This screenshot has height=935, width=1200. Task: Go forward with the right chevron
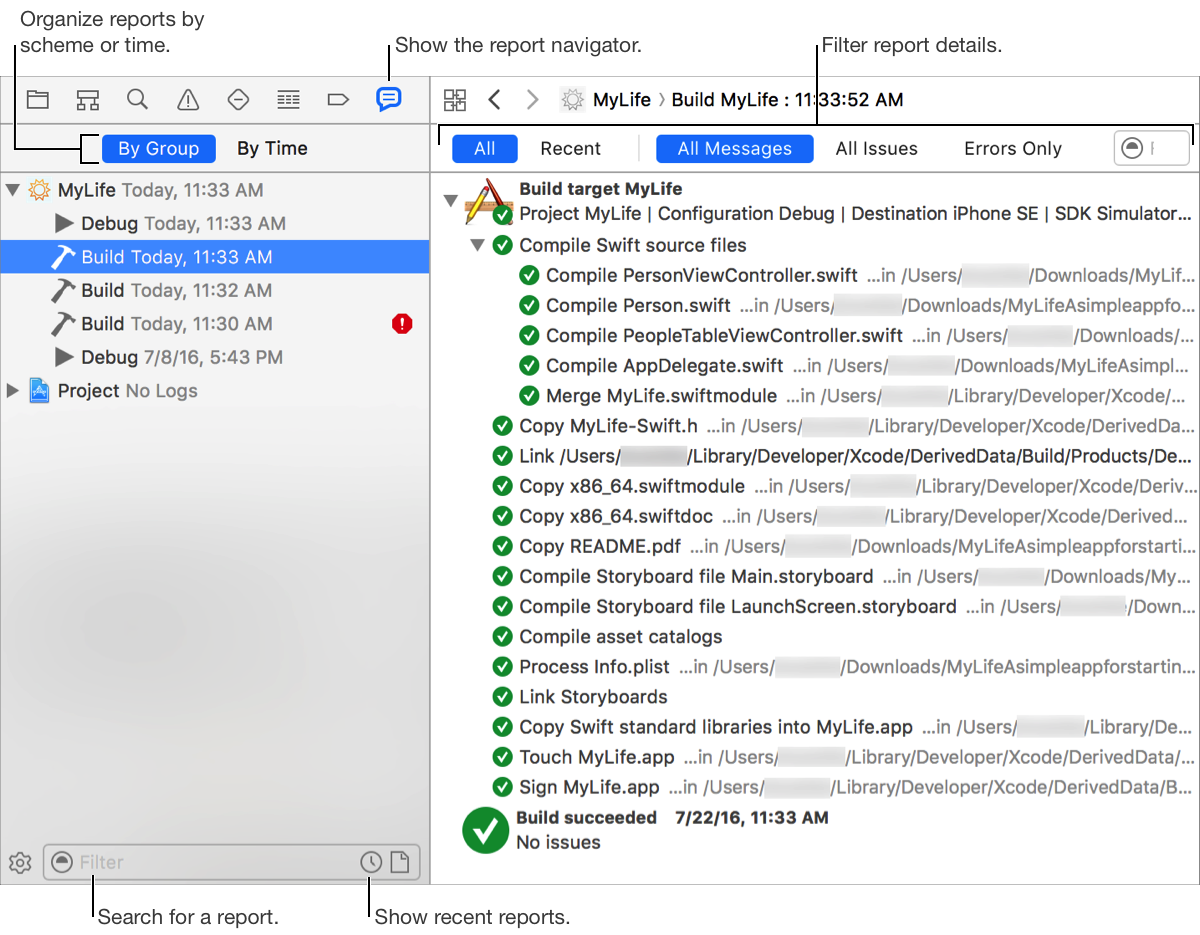click(x=533, y=99)
